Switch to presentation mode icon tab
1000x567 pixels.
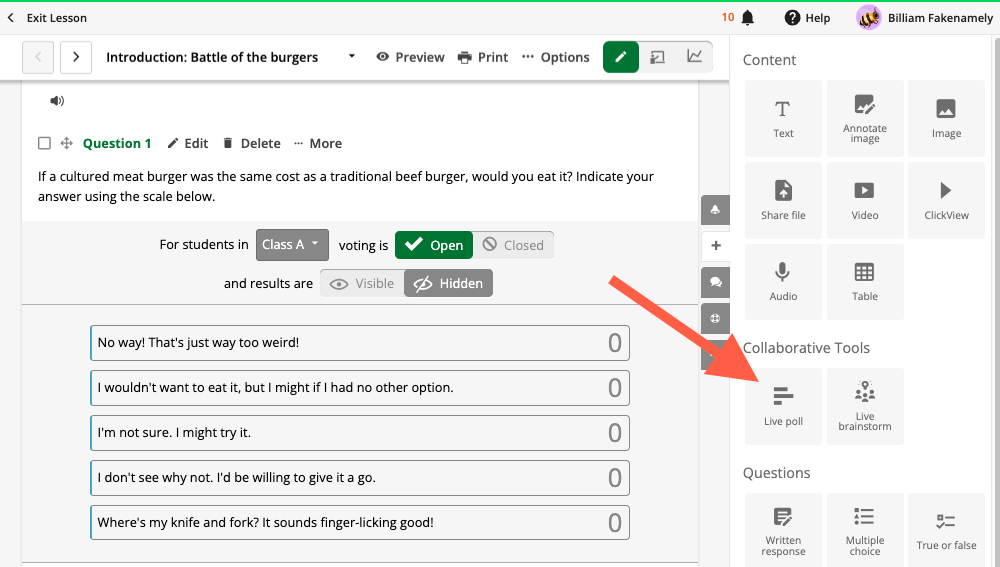(658, 57)
